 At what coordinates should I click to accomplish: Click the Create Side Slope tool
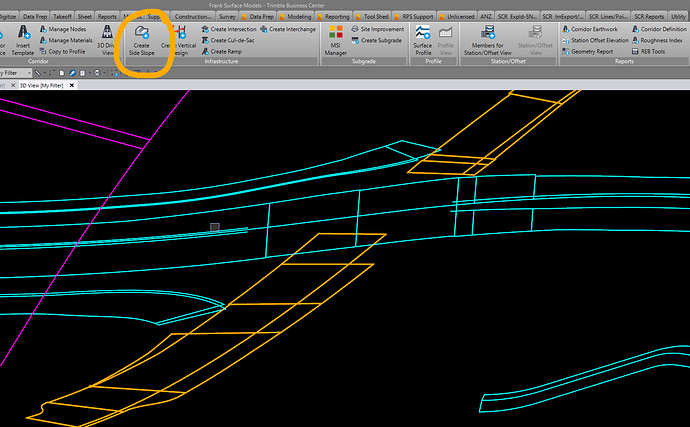[x=142, y=40]
